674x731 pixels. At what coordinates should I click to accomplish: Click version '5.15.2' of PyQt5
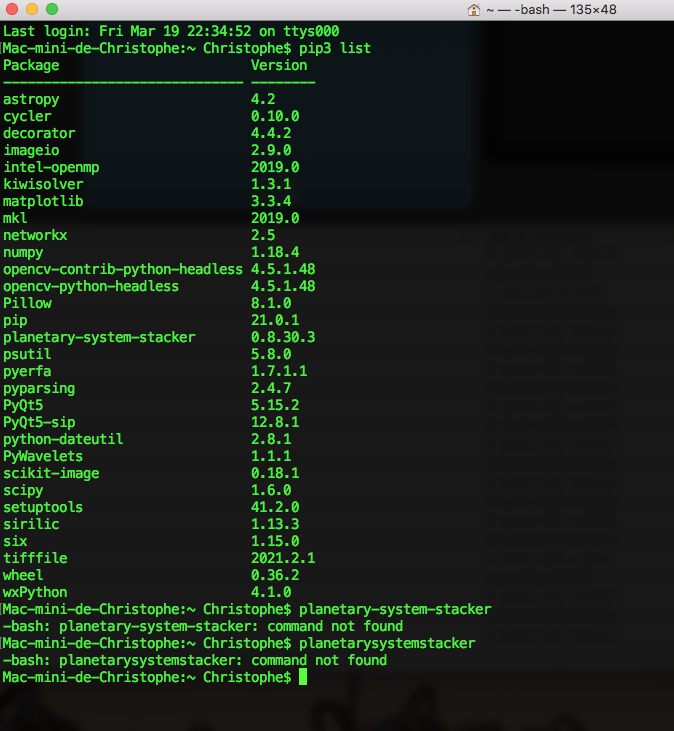click(x=275, y=406)
